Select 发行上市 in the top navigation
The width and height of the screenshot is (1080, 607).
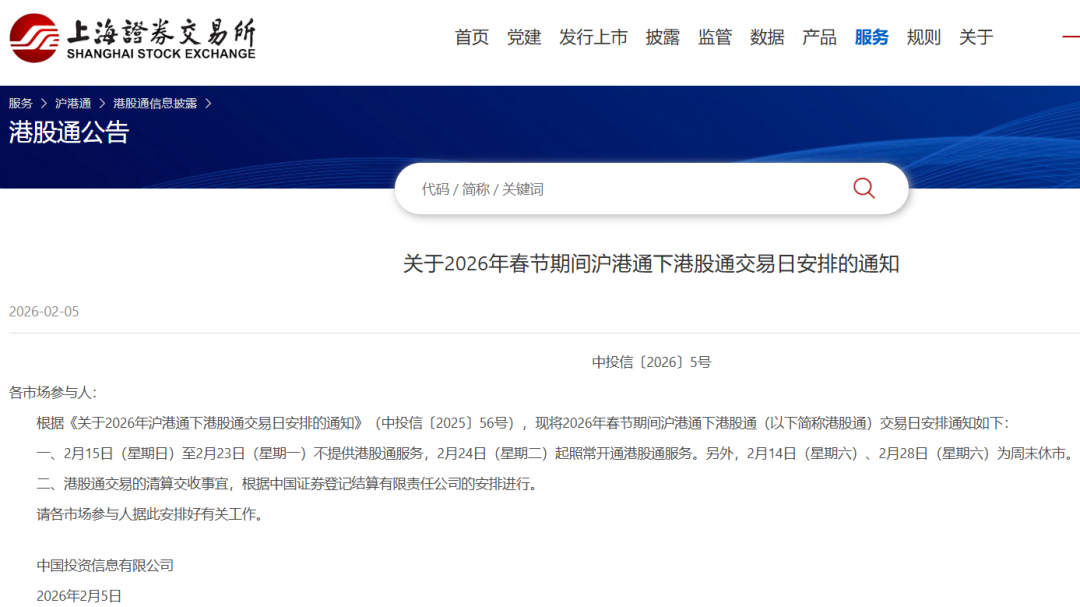pyautogui.click(x=593, y=37)
